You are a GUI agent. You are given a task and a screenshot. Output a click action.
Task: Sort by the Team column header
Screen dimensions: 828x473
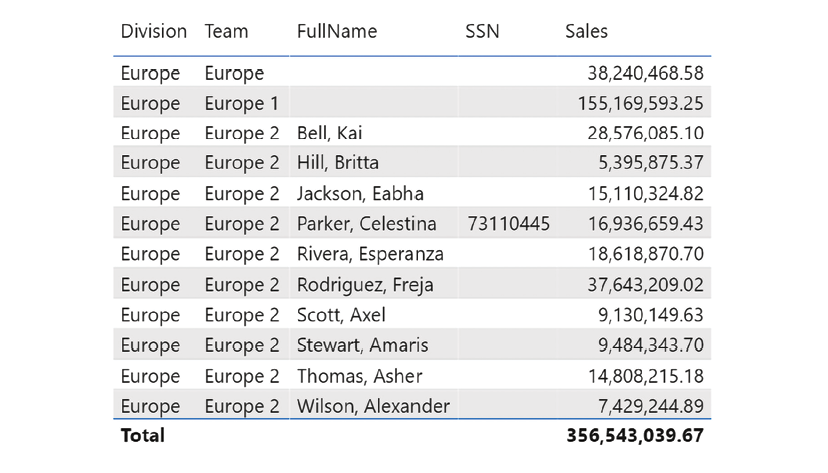pyautogui.click(x=226, y=32)
